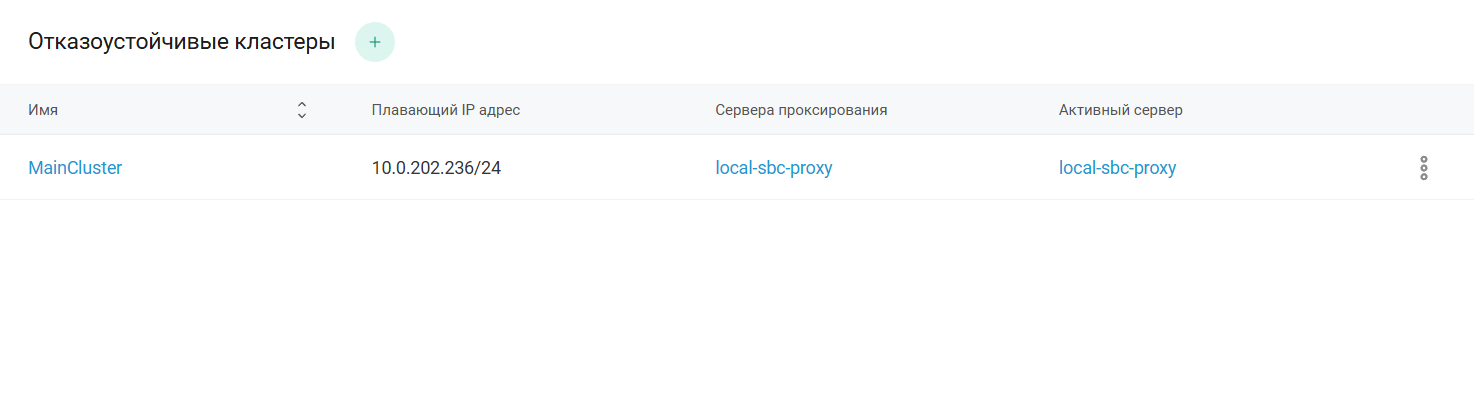The image size is (1474, 401).
Task: Open the three-dot menu for MainCluster
Action: pos(1423,168)
